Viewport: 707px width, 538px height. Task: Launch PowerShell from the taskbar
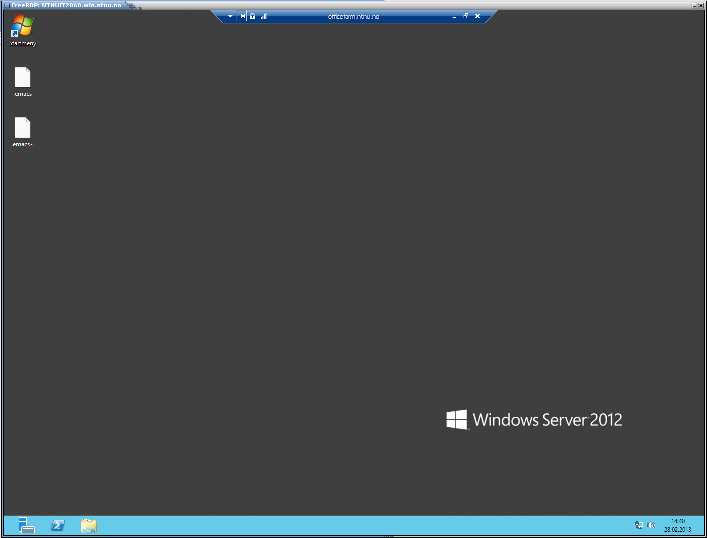57,525
